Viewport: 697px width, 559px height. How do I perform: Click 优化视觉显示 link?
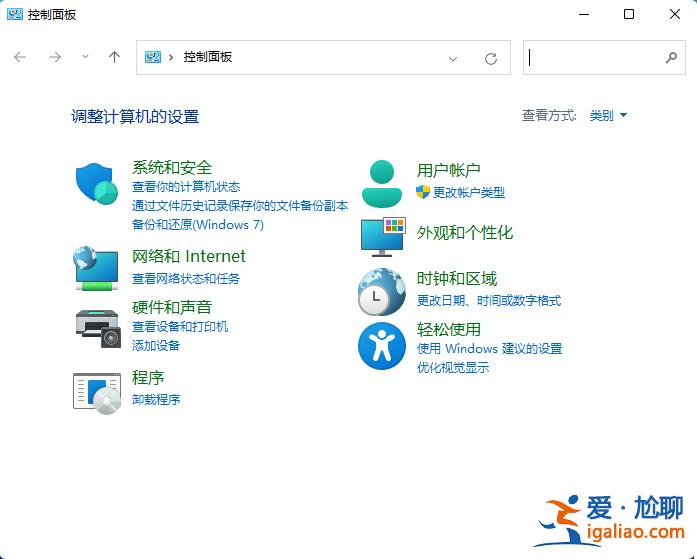click(453, 367)
